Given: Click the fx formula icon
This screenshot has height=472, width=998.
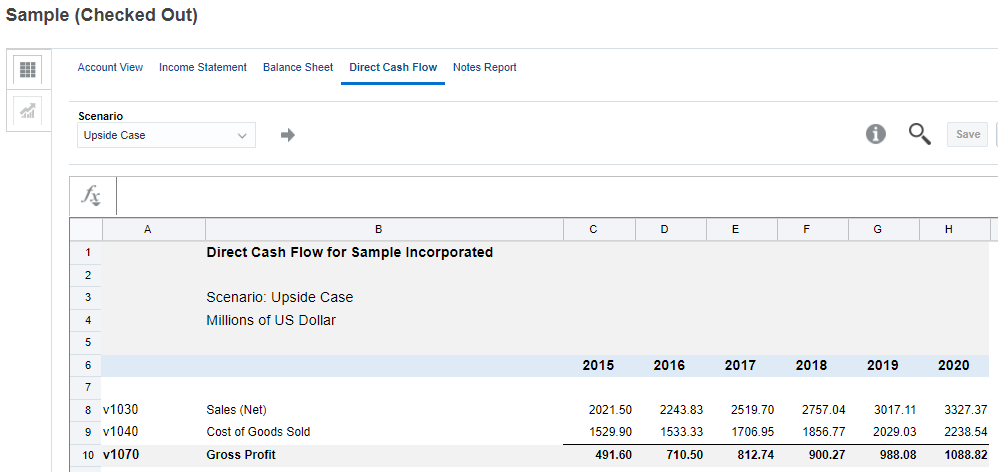Looking at the screenshot, I should tap(91, 195).
